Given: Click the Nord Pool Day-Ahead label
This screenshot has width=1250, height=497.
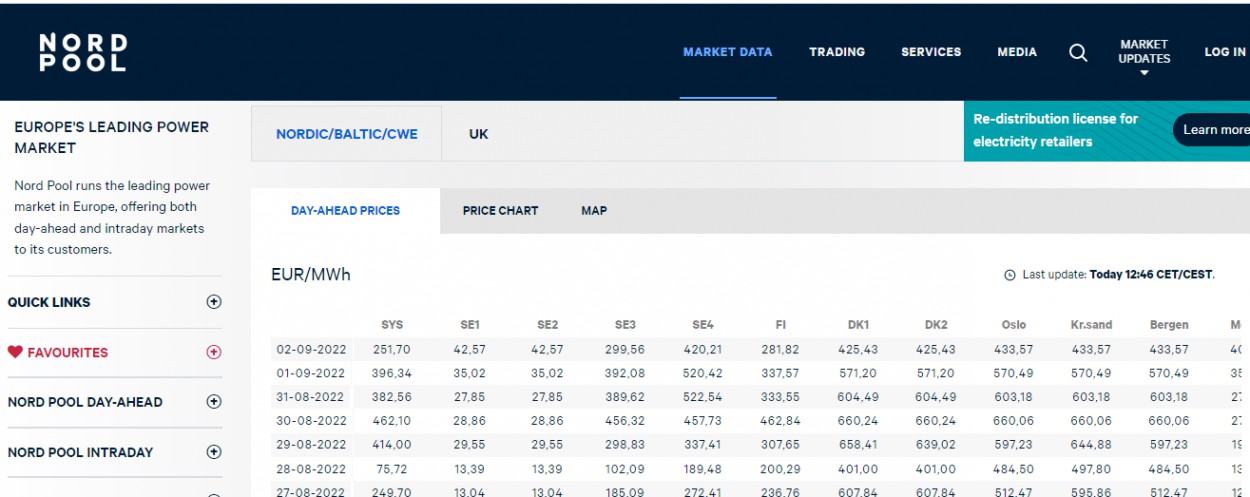Looking at the screenshot, I should click(x=85, y=402).
